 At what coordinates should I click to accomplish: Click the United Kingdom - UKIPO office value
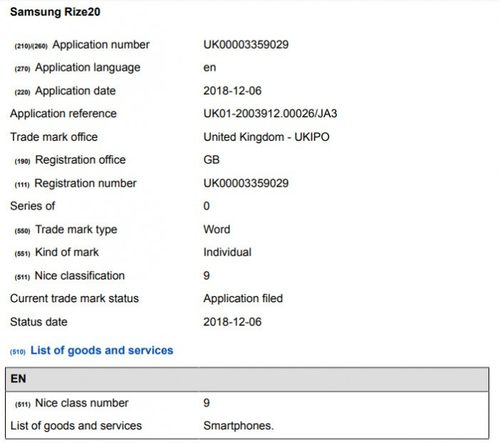click(266, 137)
